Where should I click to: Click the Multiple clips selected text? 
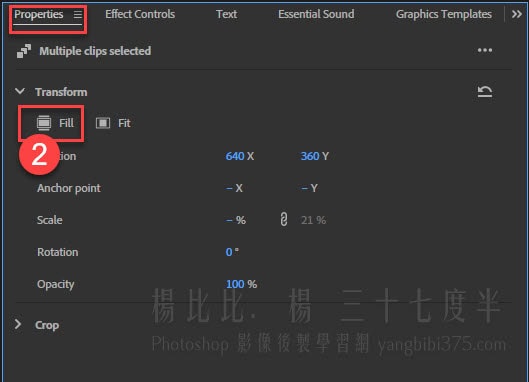[95, 51]
